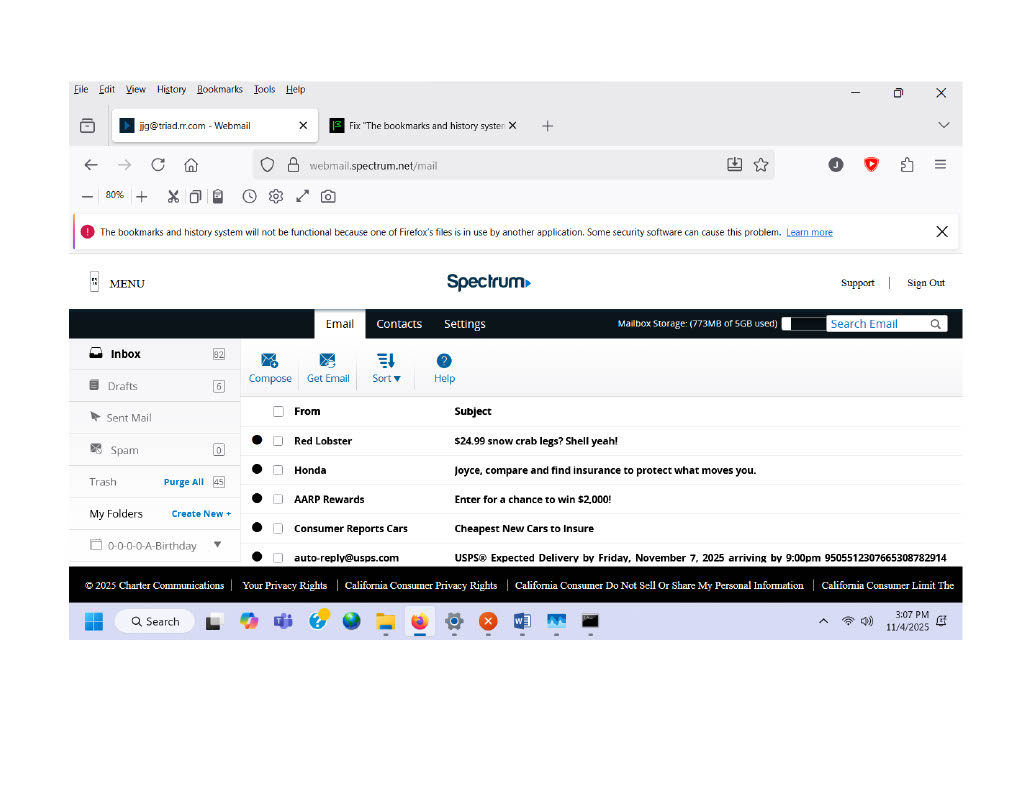Open the list all tabs chevron

(x=944, y=125)
